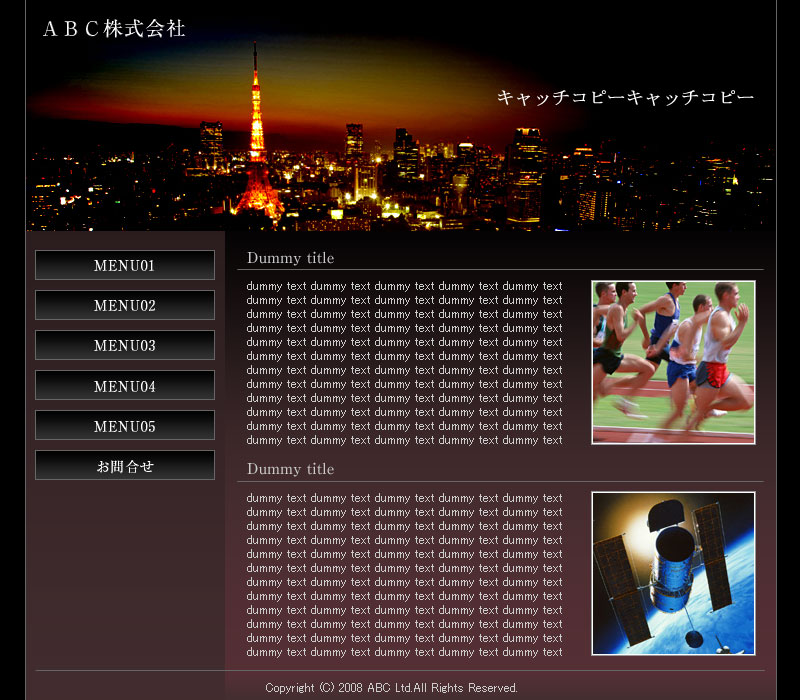Click the Tokyo Tower night header image
The height and width of the screenshot is (700, 800).
click(401, 116)
